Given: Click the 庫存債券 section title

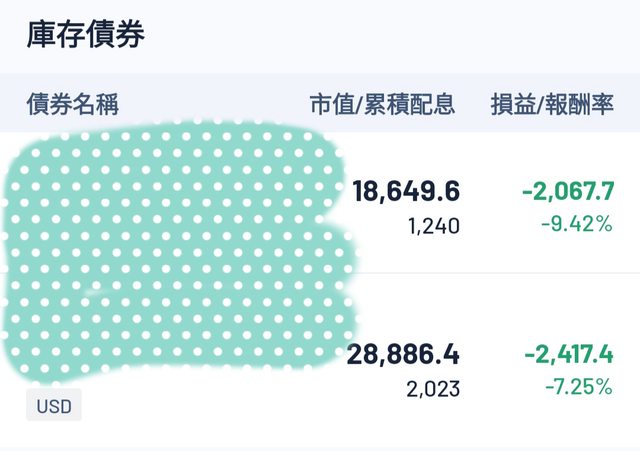Looking at the screenshot, I should 86,36.
